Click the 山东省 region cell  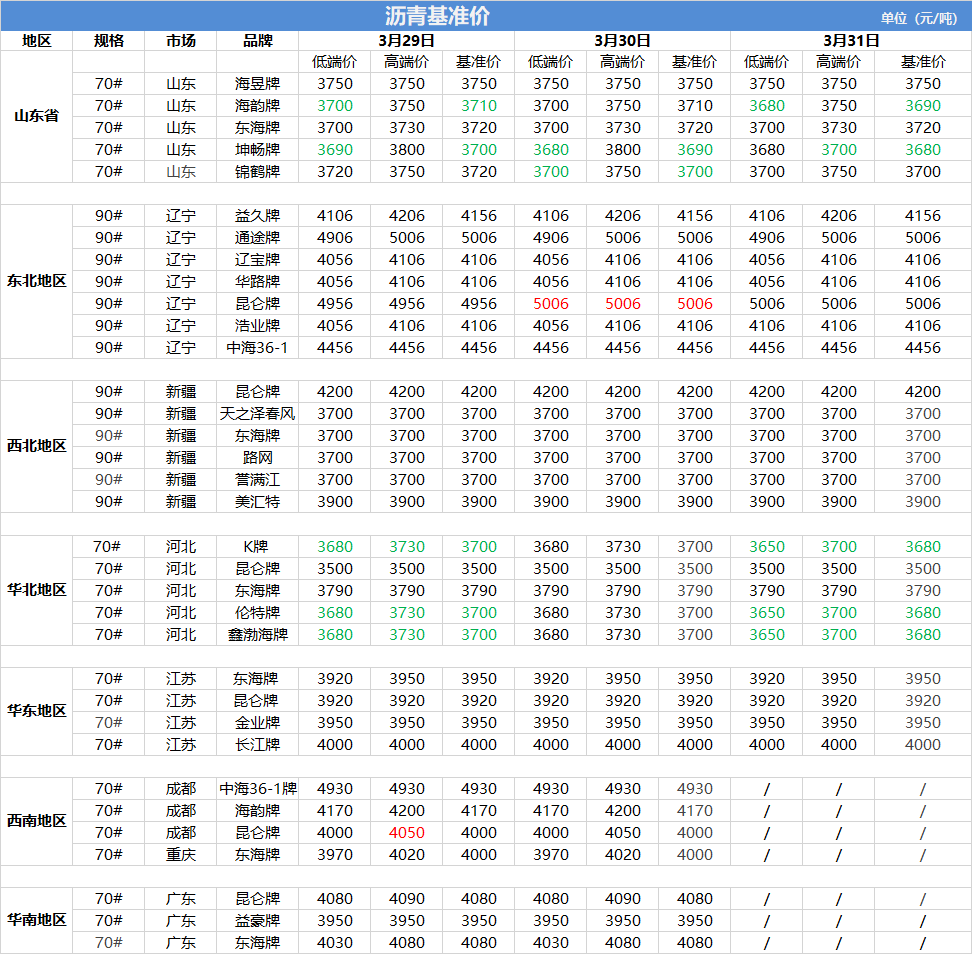pos(36,116)
